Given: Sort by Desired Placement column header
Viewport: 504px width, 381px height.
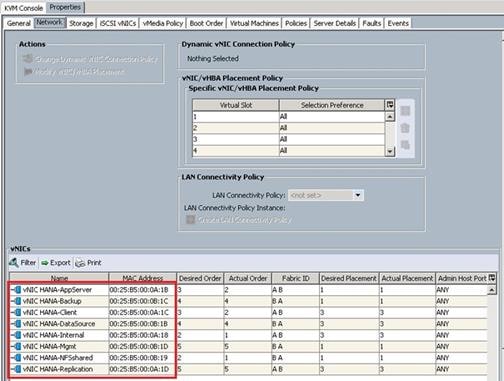Looking at the screenshot, I should tap(349, 278).
